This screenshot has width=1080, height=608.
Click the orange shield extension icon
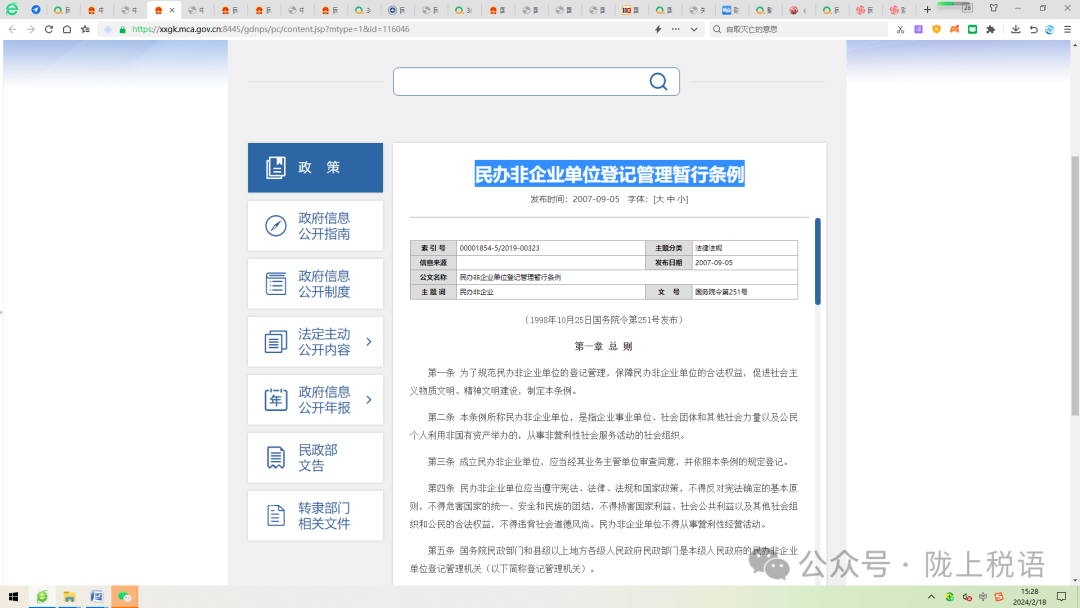[x=936, y=29]
